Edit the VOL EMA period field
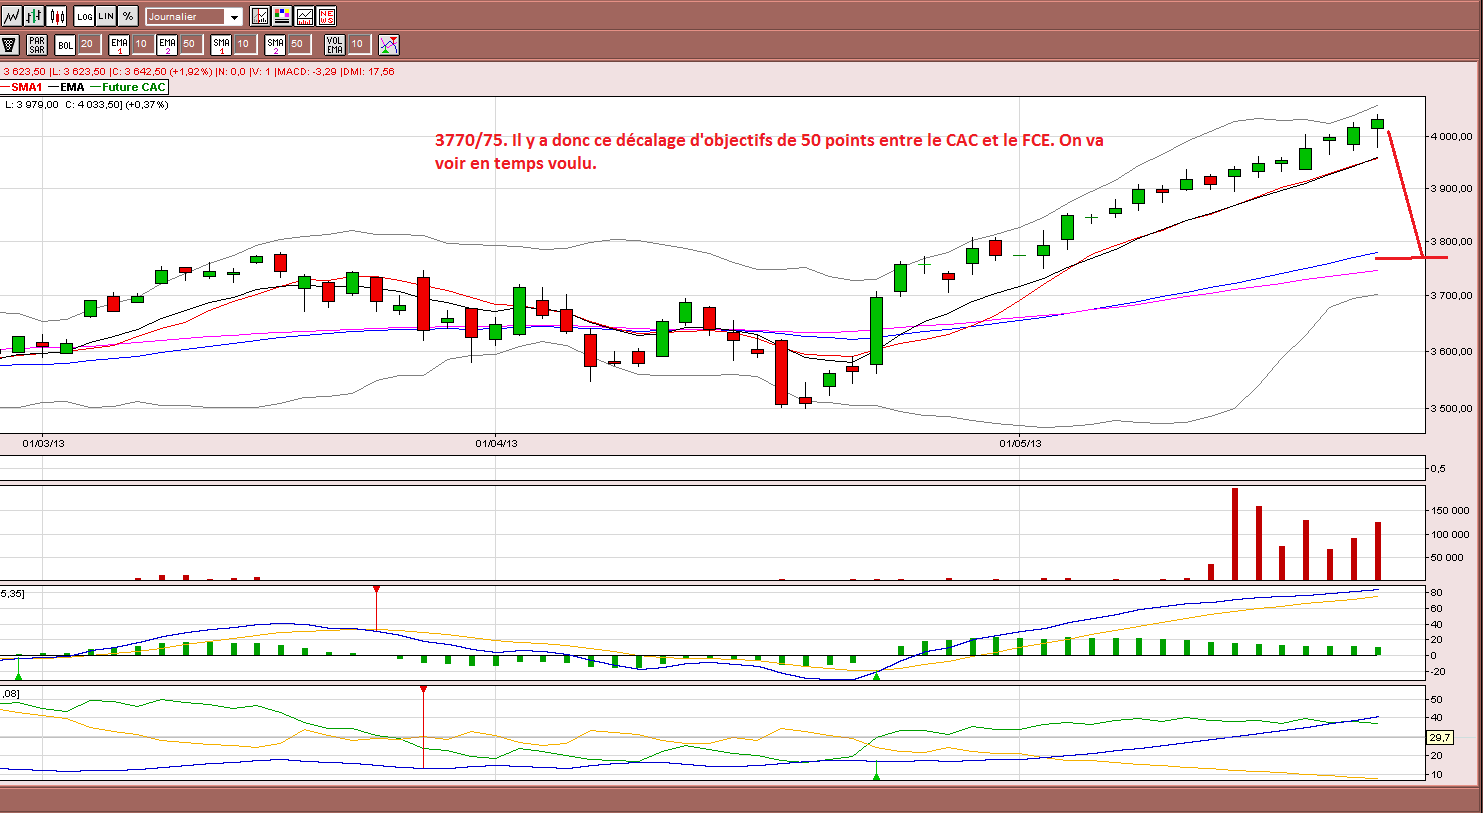 (x=359, y=44)
